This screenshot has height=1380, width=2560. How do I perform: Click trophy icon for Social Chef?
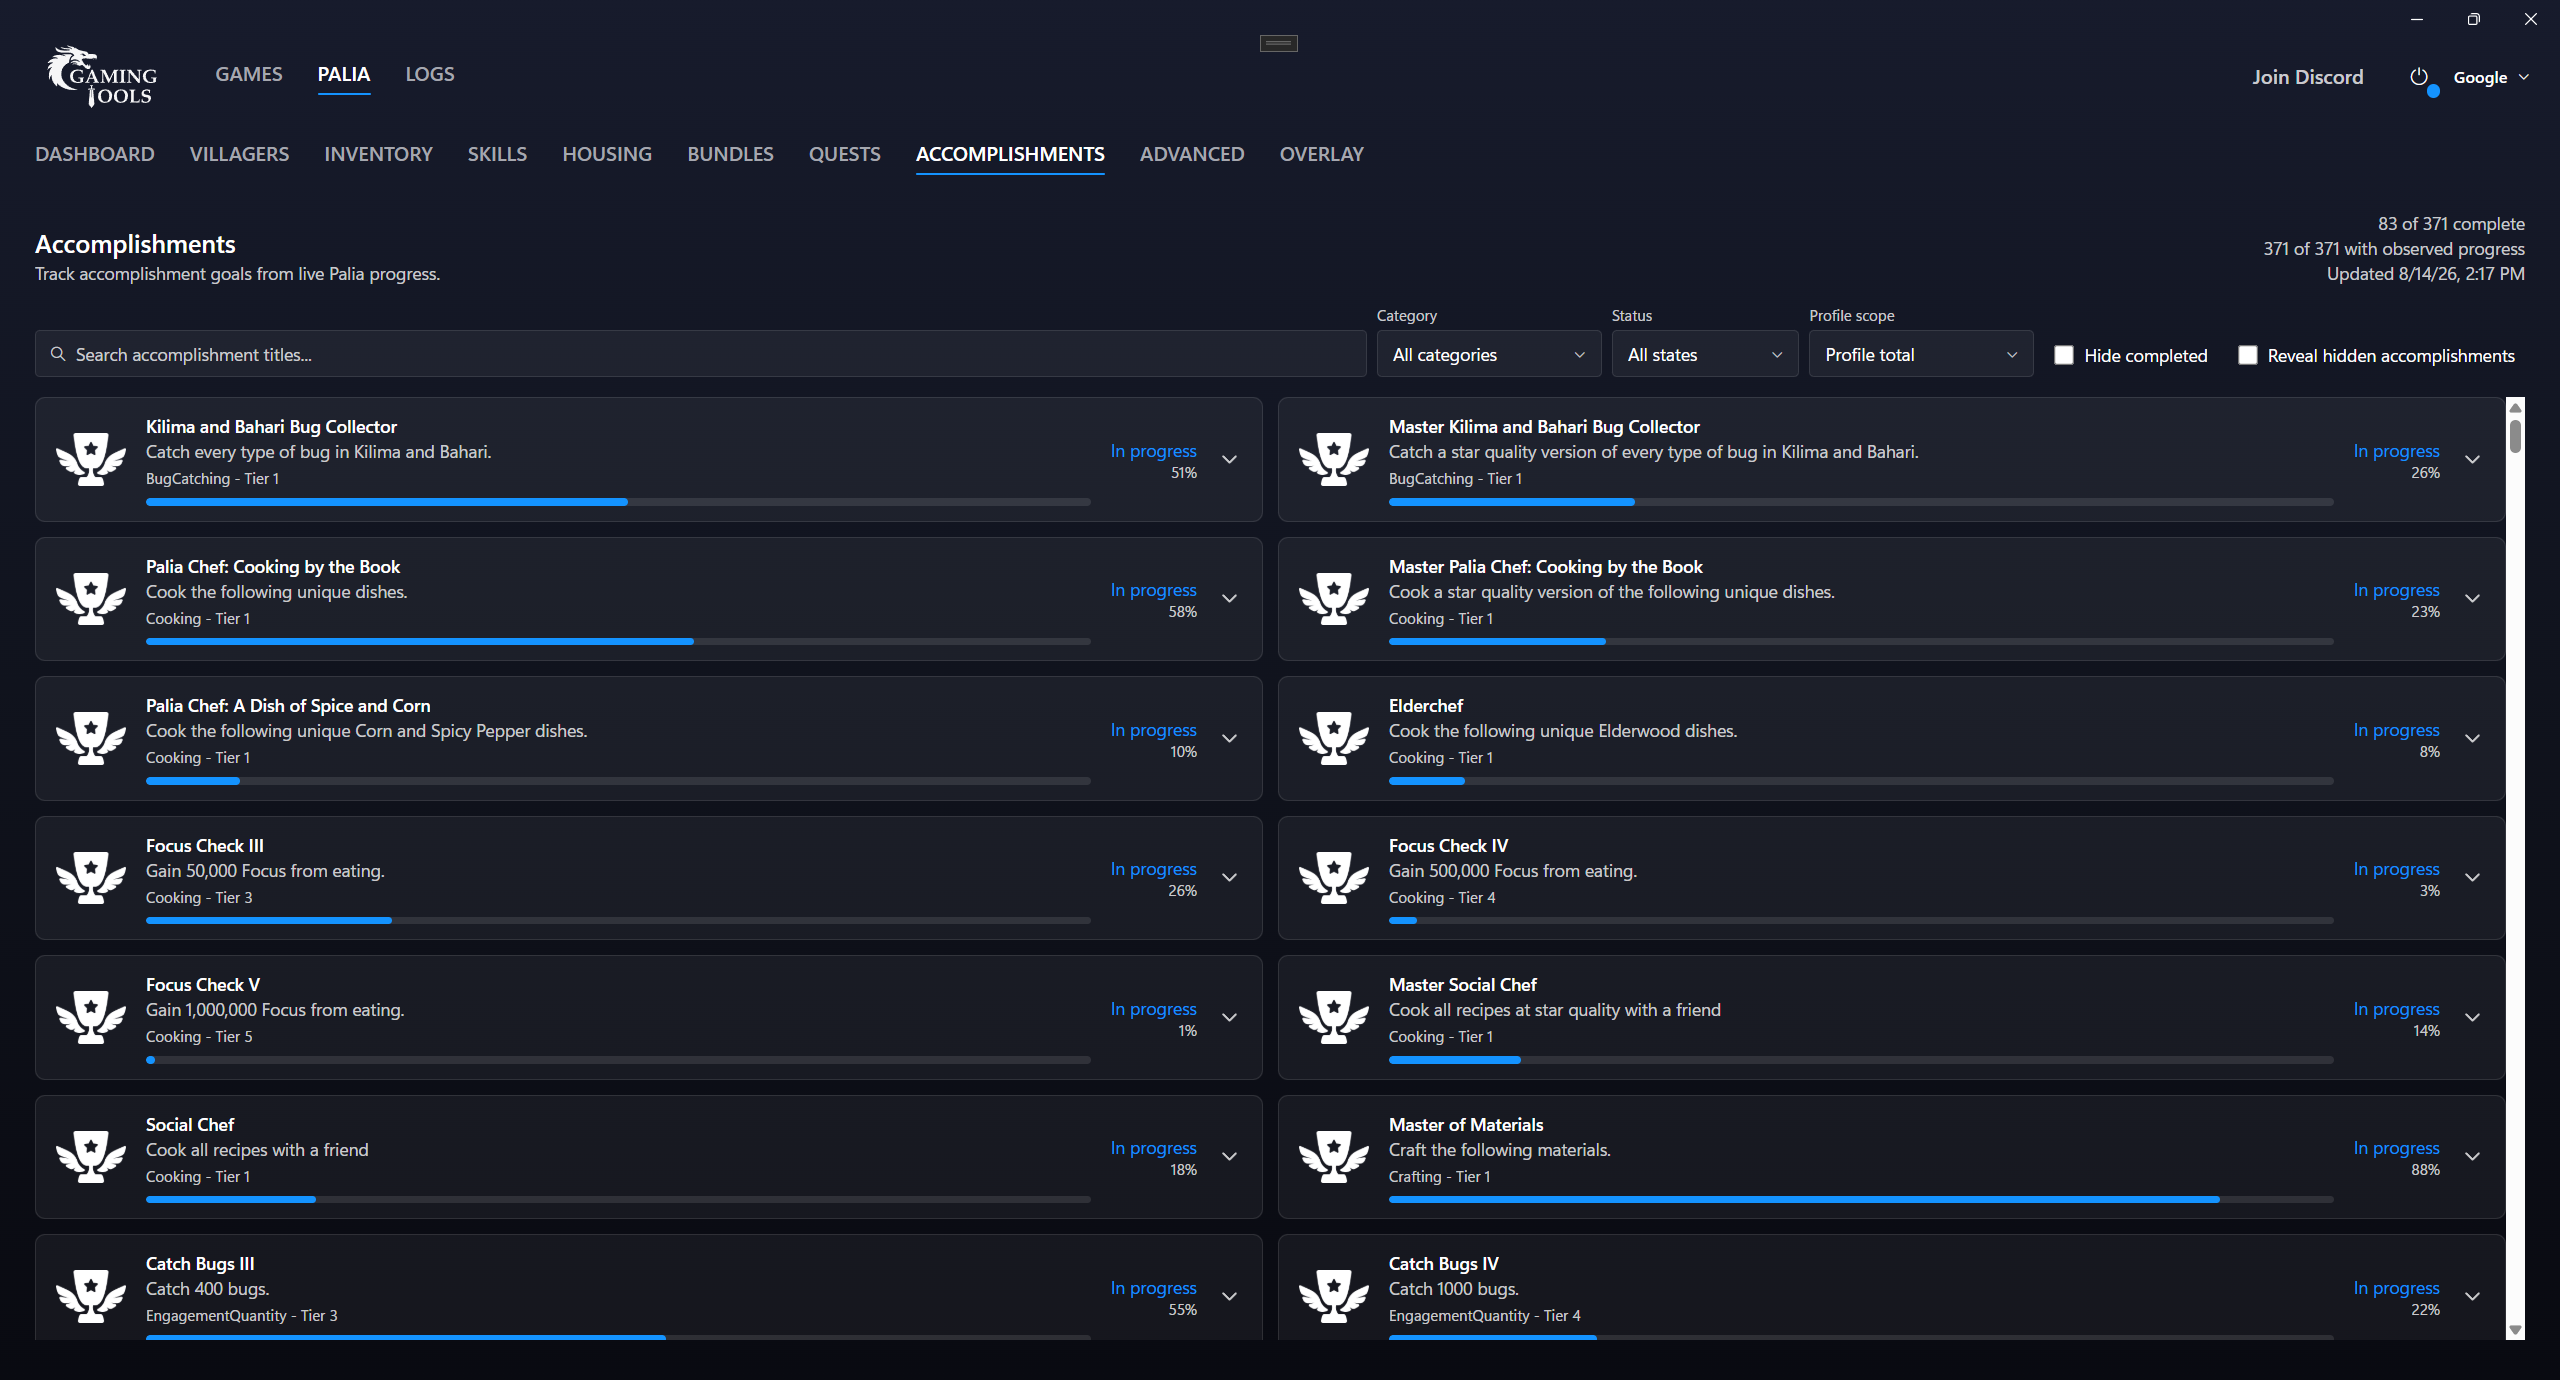91,1156
